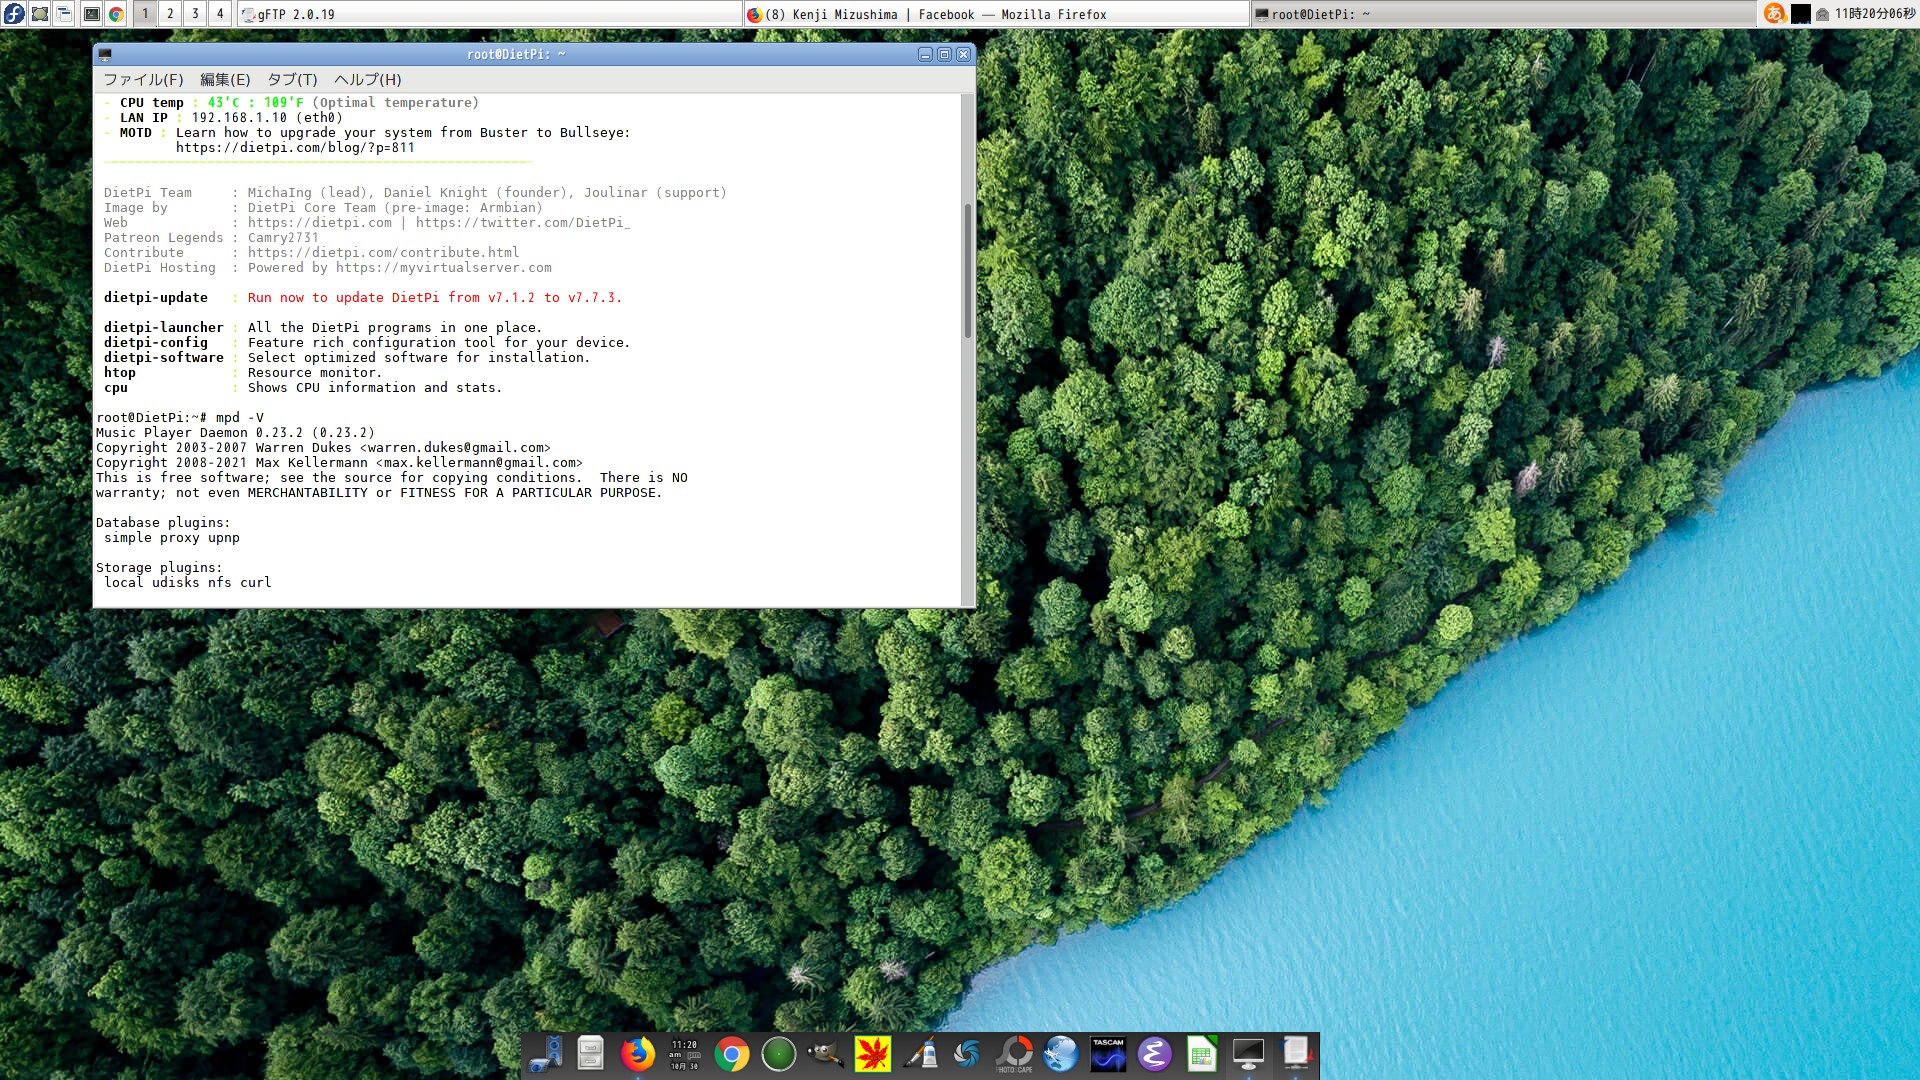Launch Google Chrome from the dock

(x=732, y=1054)
